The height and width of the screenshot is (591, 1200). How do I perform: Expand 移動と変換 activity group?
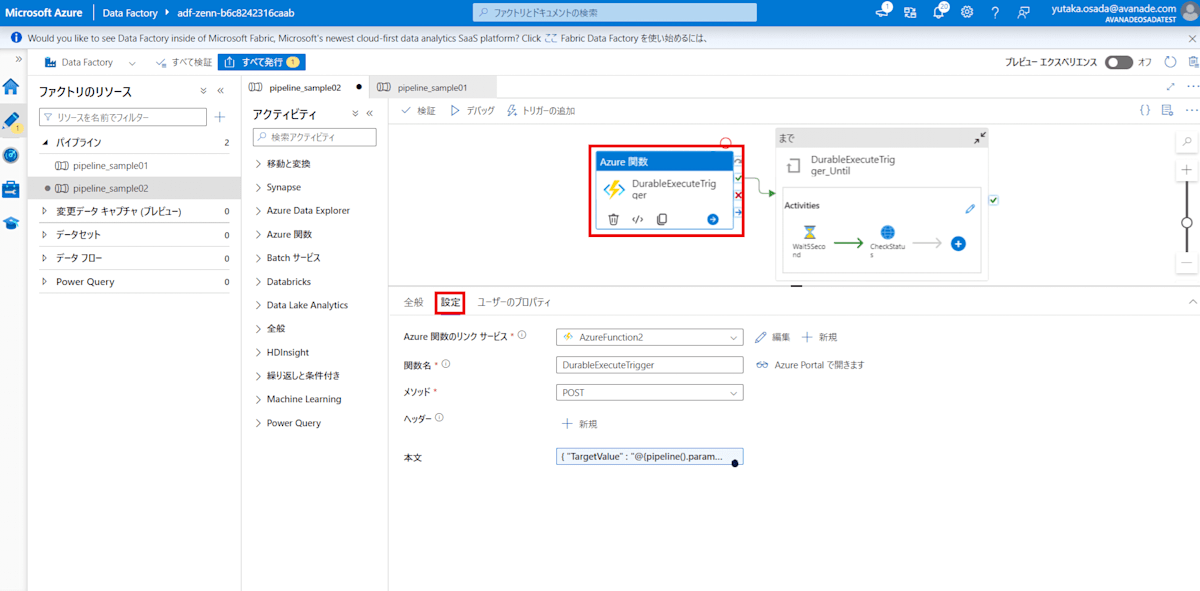[258, 163]
